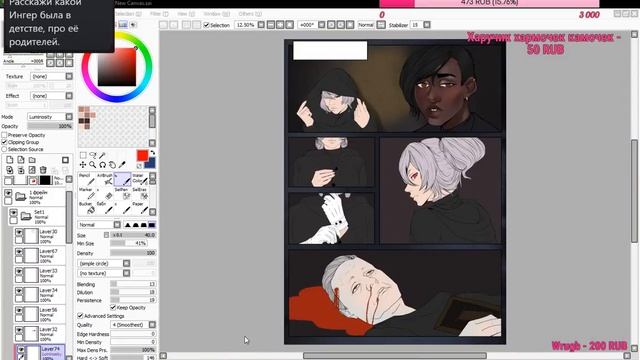Hide the Layer30 layer
Image resolution: width=640 pixels, height=360 pixels.
19,232
